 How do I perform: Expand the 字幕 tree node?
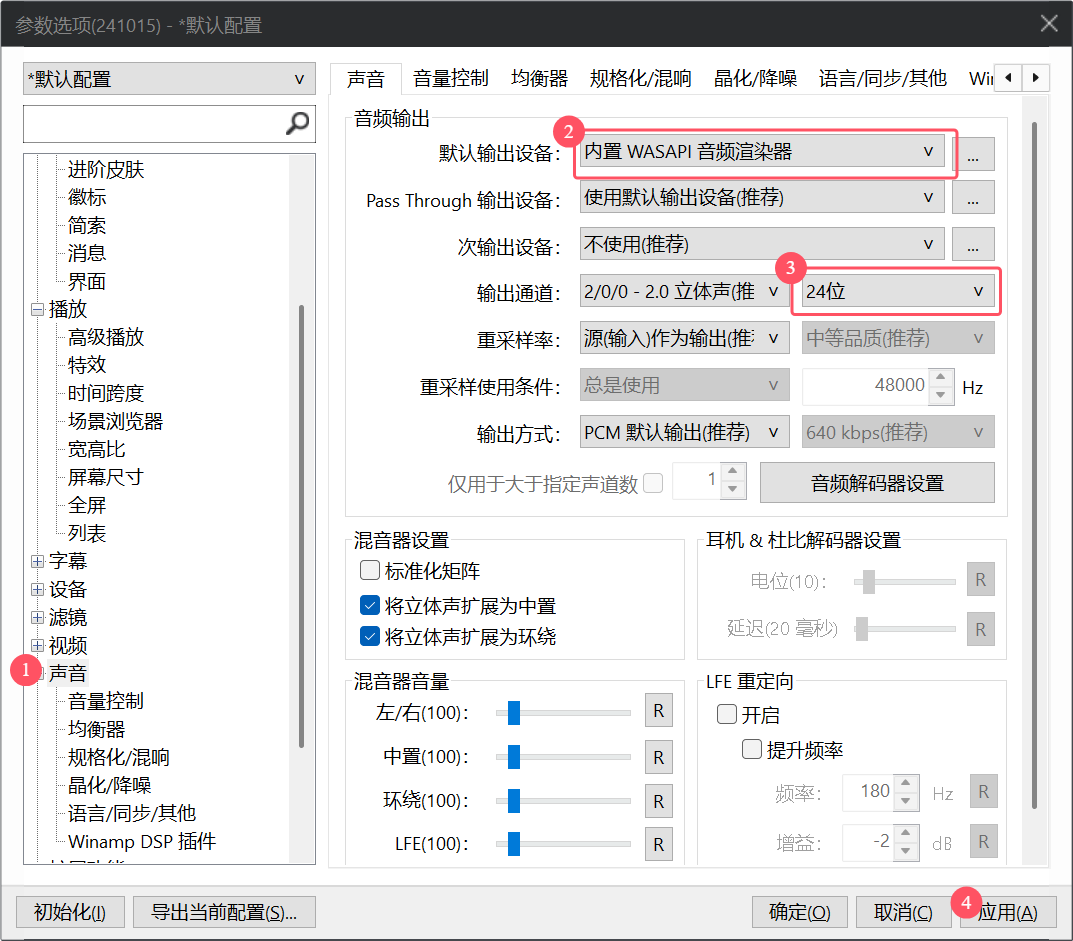(x=38, y=562)
